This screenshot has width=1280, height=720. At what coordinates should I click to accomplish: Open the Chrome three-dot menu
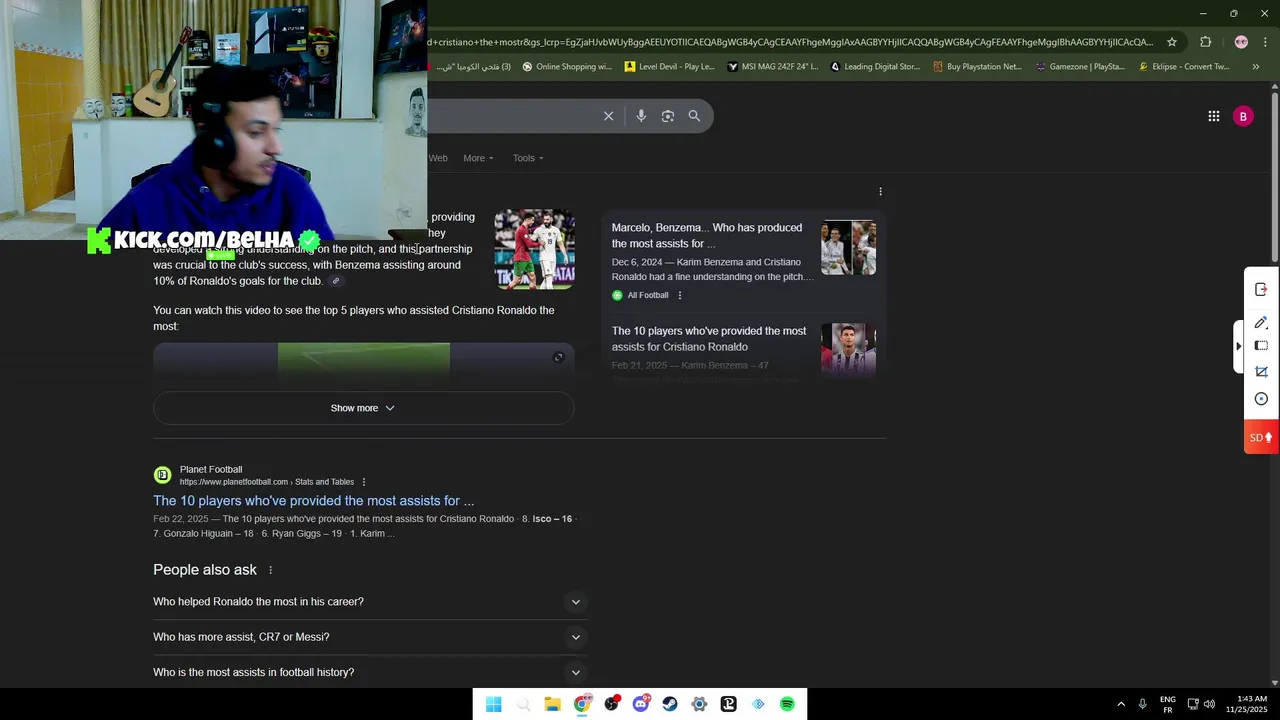point(1265,42)
